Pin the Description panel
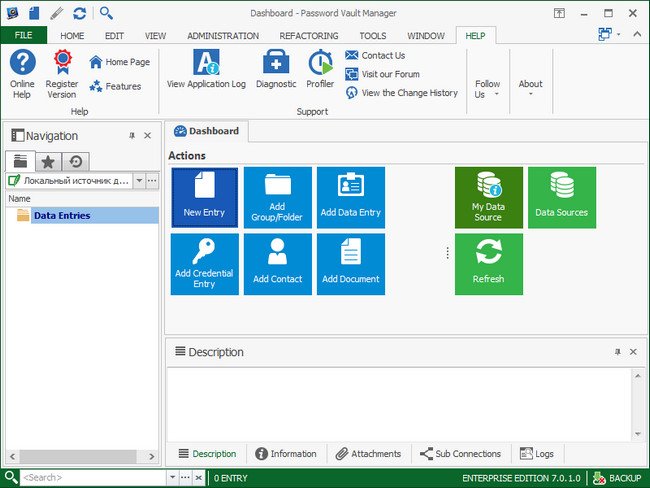Screen dimensions: 650x488 point(618,352)
